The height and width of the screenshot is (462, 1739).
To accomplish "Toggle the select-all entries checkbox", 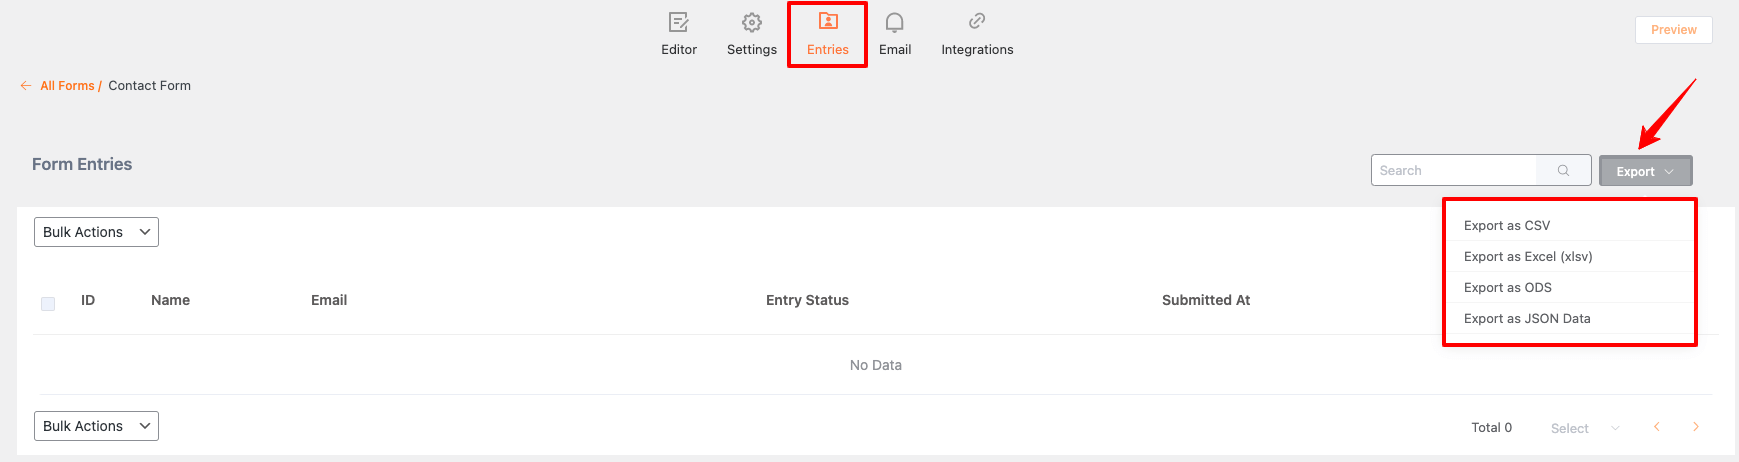I will coord(48,304).
